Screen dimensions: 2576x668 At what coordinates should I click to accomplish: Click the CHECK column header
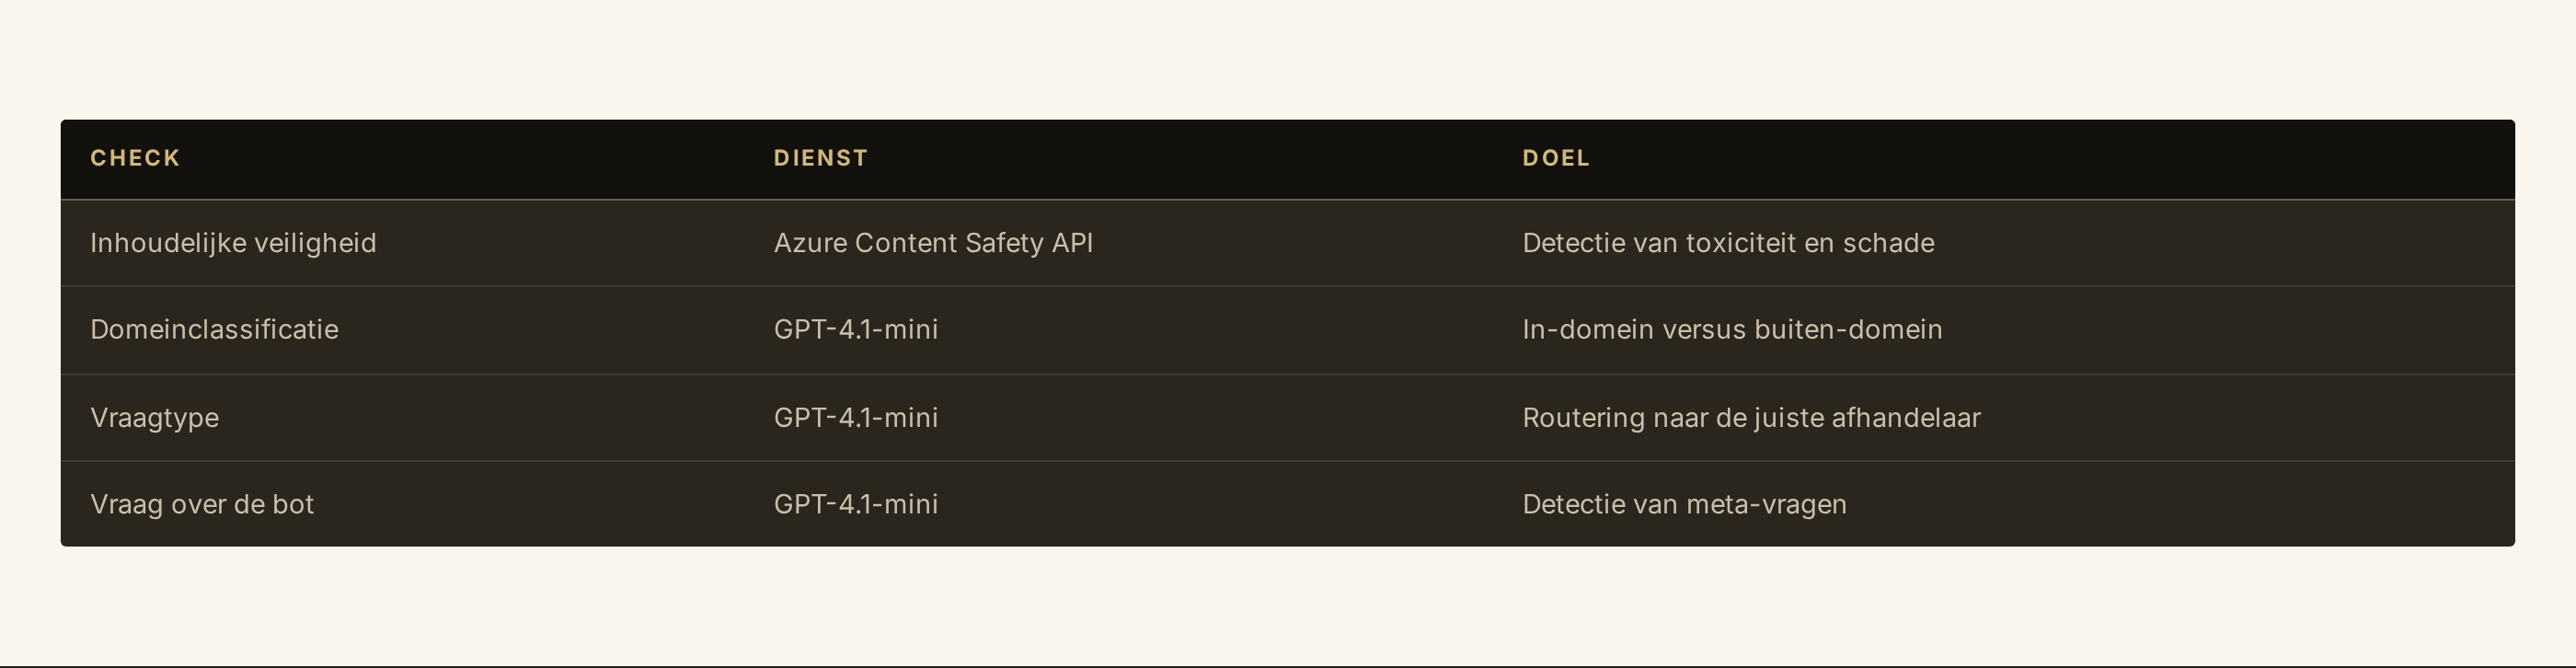(135, 158)
